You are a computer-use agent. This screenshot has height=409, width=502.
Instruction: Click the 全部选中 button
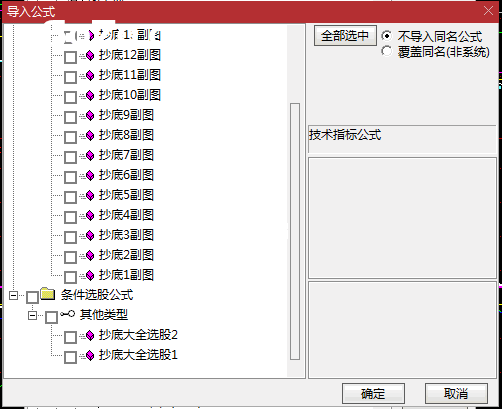345,36
